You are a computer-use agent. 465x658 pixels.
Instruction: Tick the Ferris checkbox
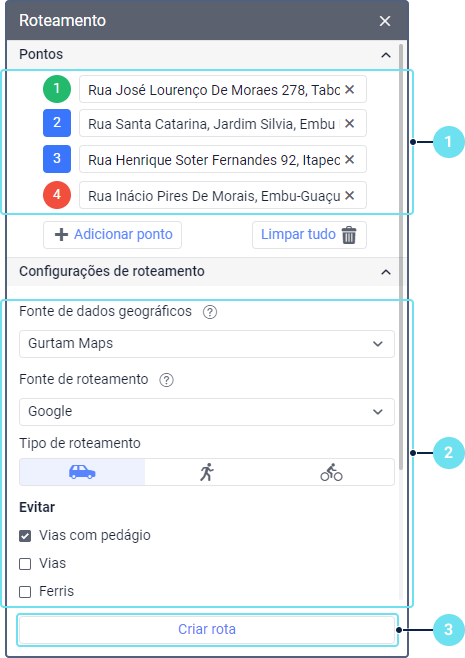[25, 592]
